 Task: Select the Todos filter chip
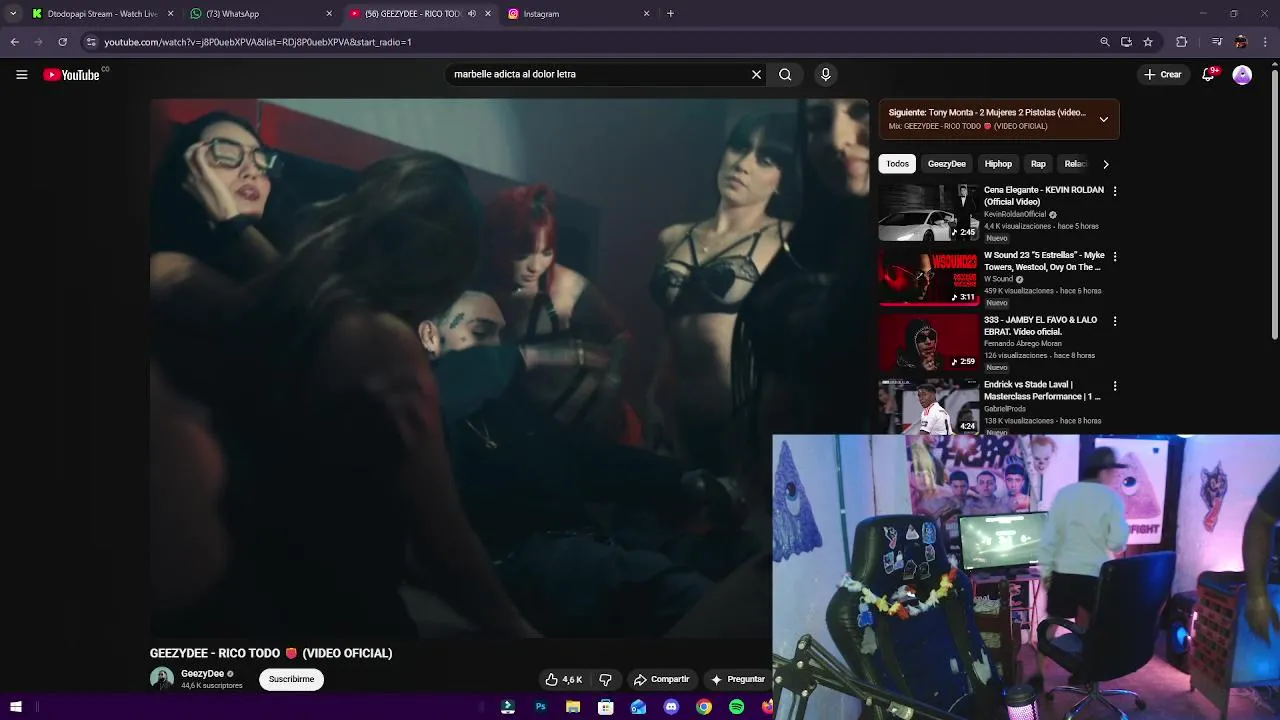pyautogui.click(x=897, y=164)
